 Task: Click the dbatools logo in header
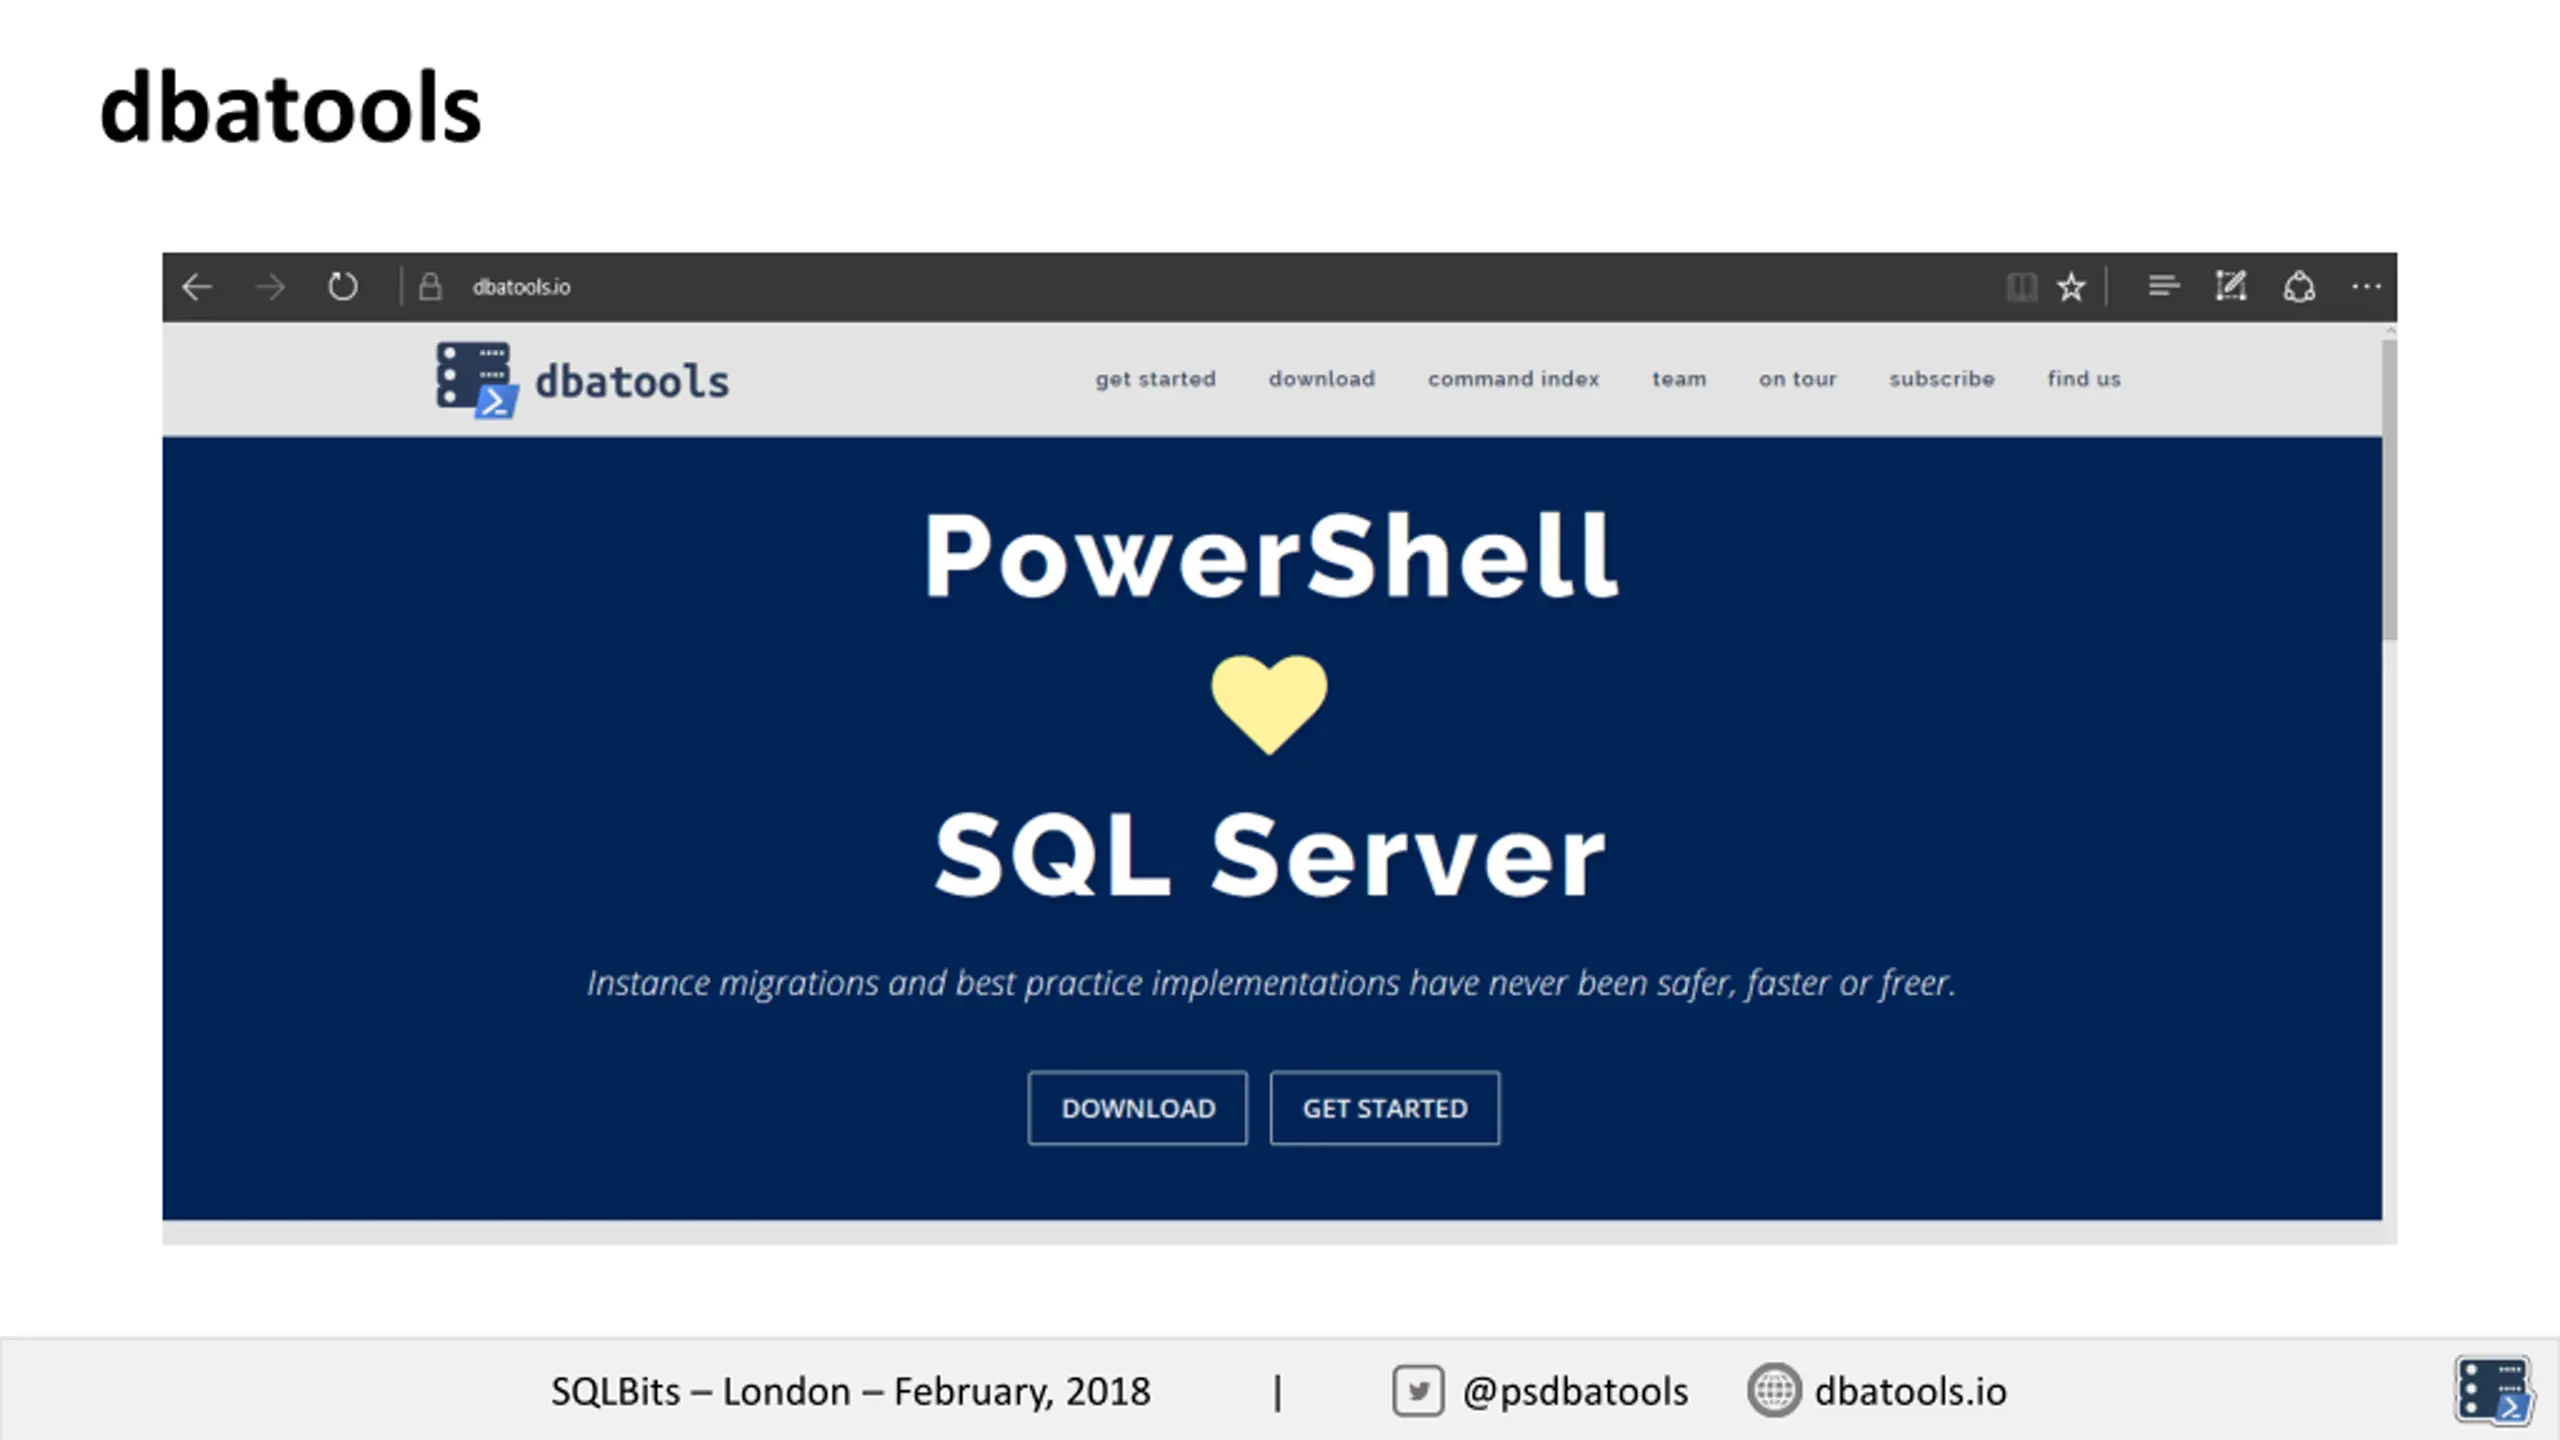[582, 380]
